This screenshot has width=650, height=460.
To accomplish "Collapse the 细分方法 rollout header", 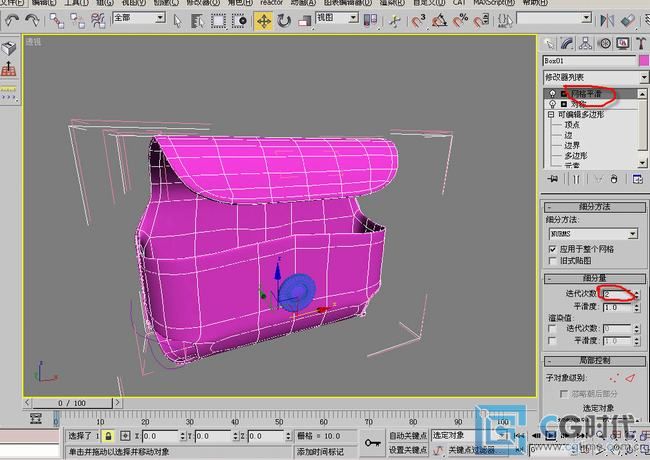I will [x=594, y=207].
